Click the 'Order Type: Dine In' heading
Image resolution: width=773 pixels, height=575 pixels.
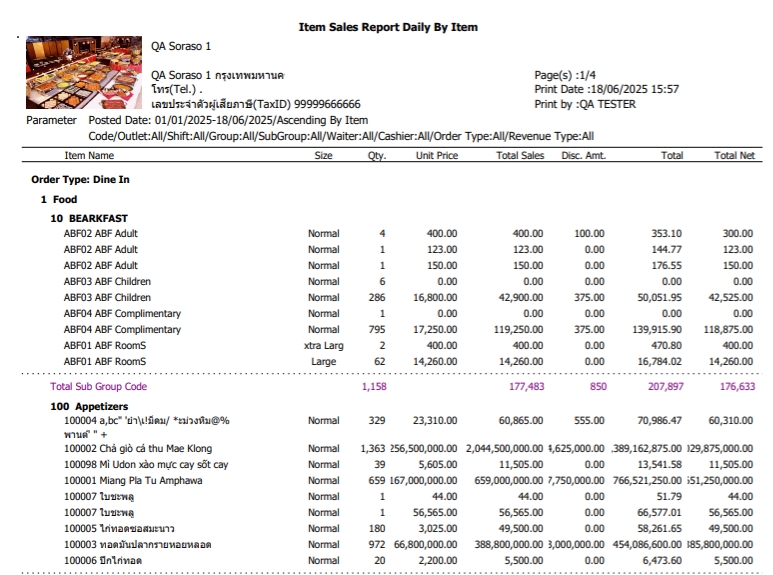80,180
